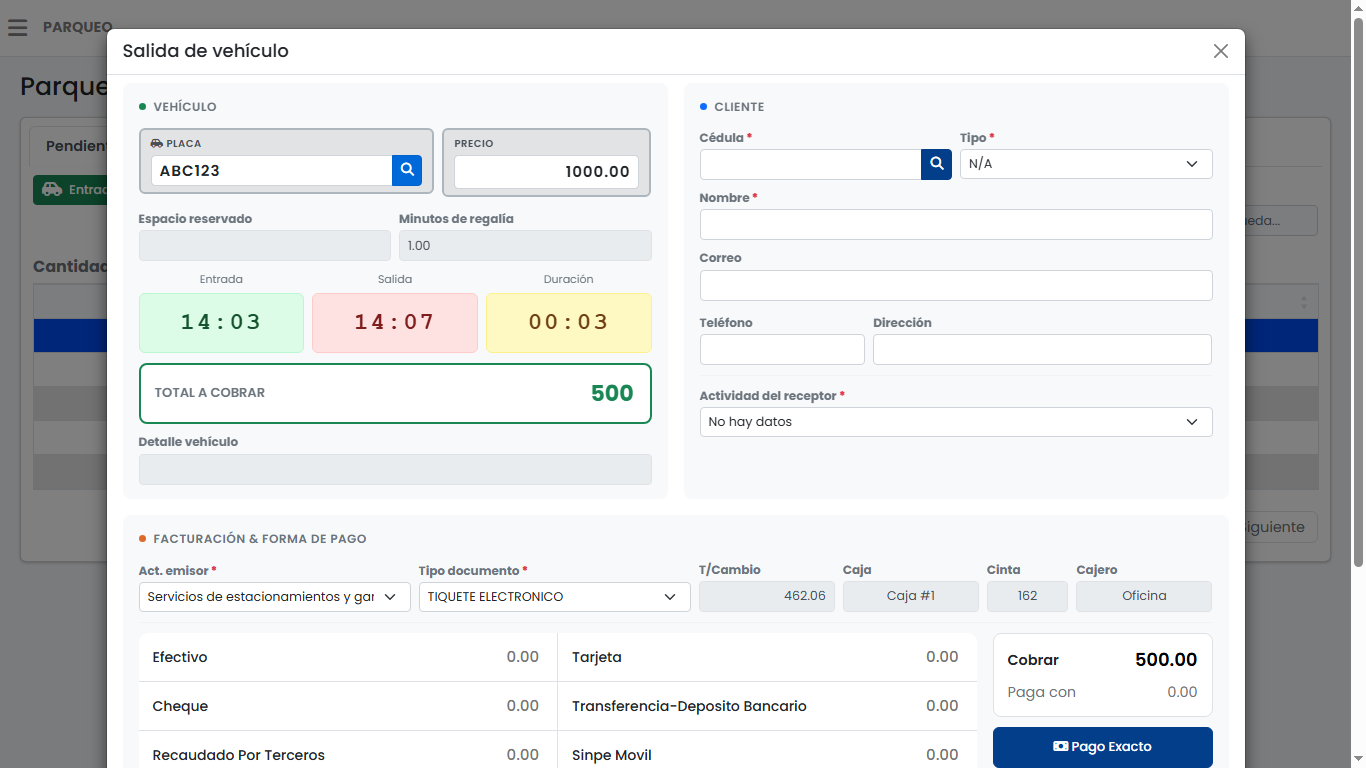
Task: Open the Tipo dropdown showing N/A
Action: click(1086, 163)
